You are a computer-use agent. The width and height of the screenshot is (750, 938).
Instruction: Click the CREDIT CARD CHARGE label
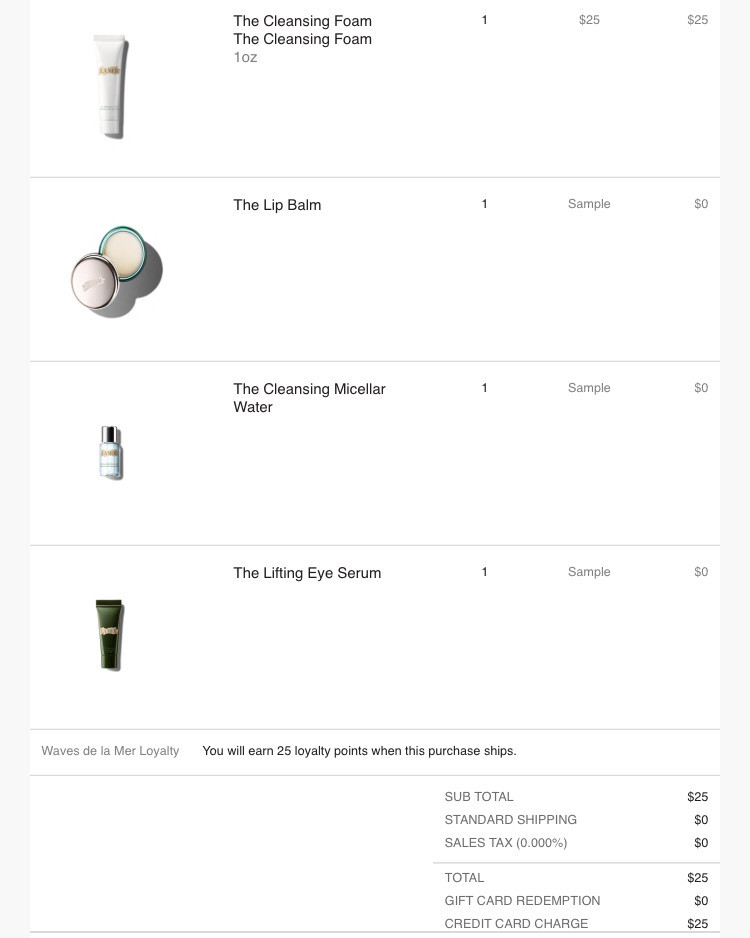click(x=516, y=924)
